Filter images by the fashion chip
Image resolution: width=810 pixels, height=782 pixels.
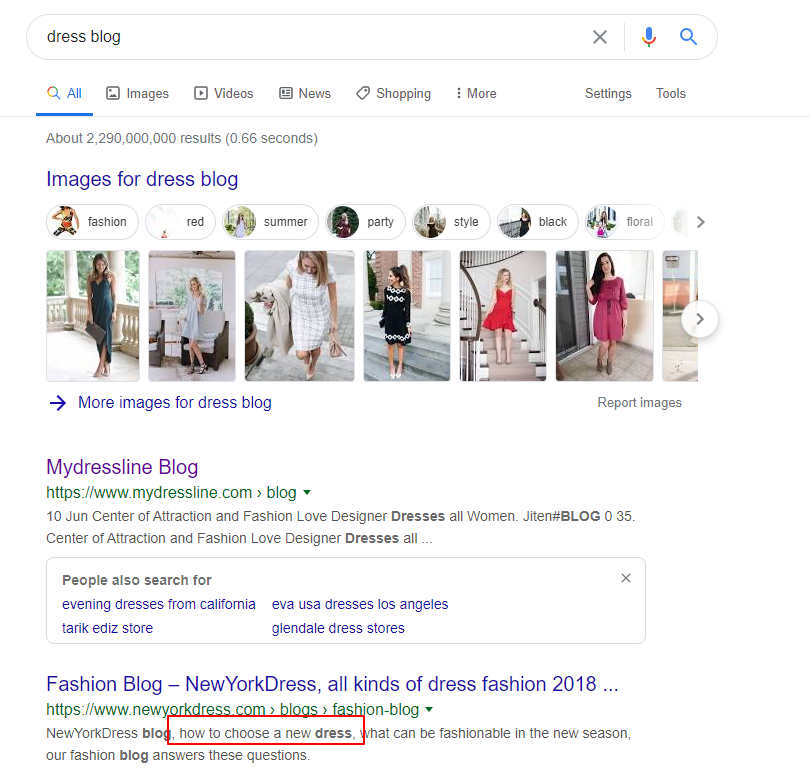click(x=92, y=222)
